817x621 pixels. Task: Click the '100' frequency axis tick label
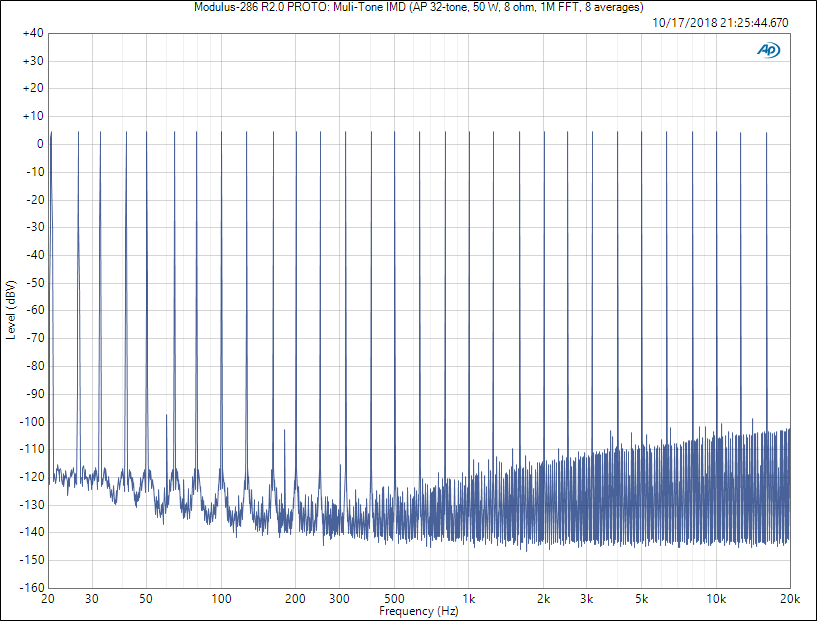[221, 599]
